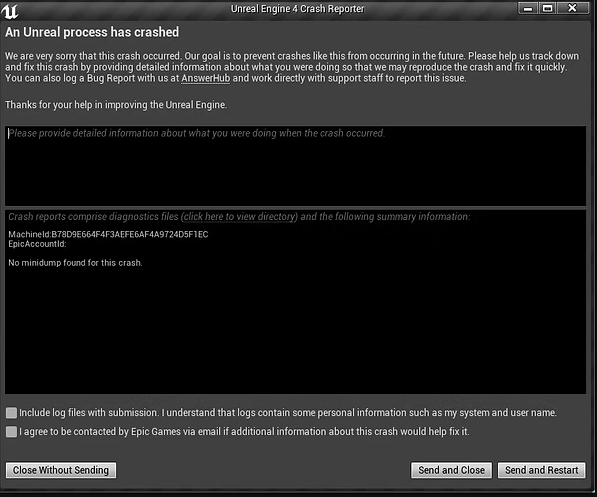
Task: Open the crash diagnostics directory link
Action: [x=240, y=217]
